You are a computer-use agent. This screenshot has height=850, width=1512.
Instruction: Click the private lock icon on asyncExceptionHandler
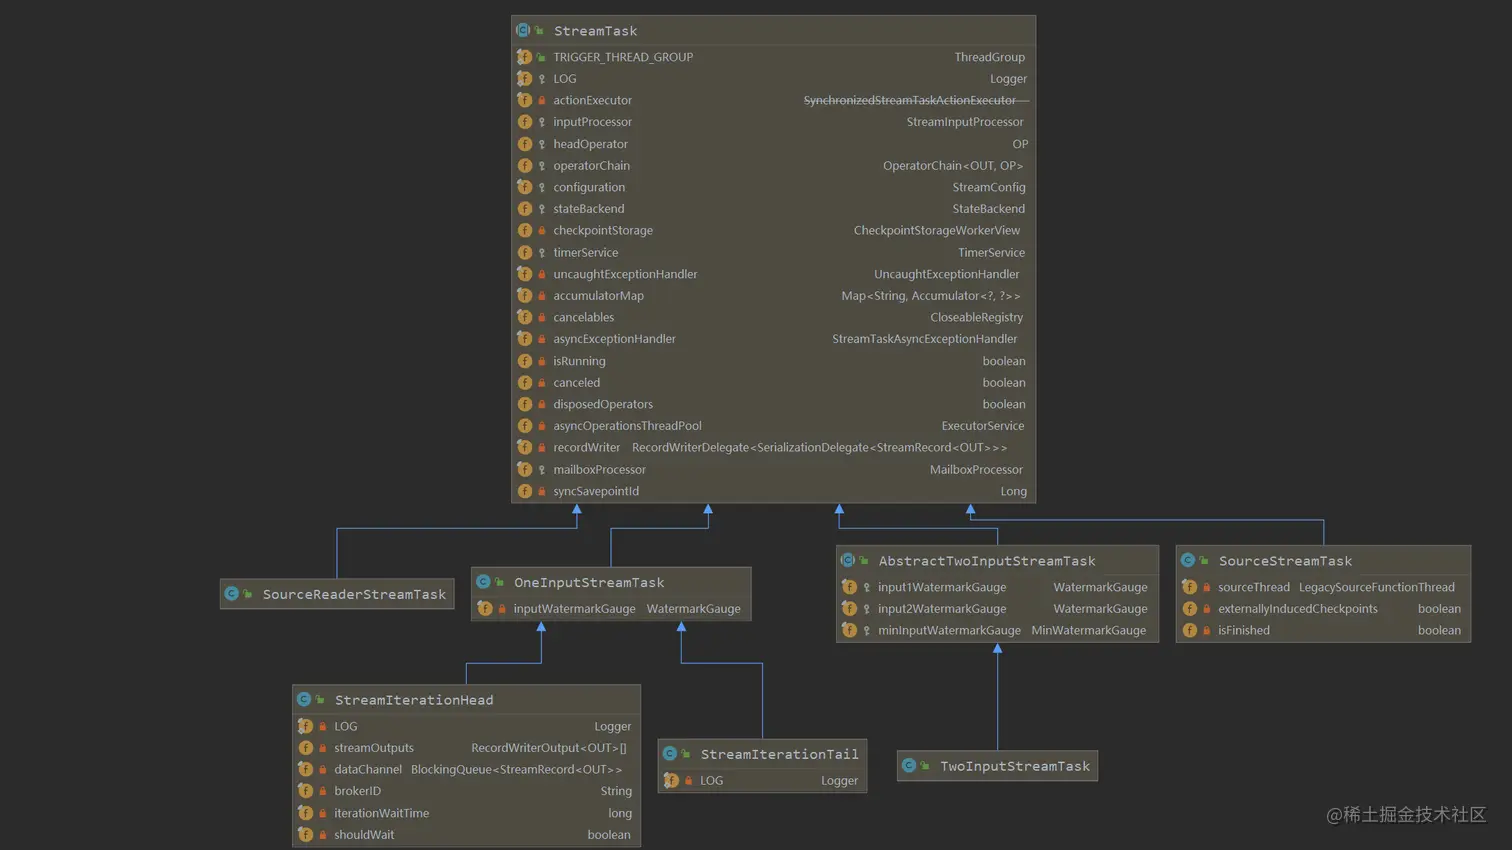click(542, 339)
